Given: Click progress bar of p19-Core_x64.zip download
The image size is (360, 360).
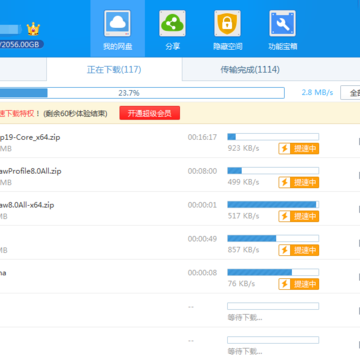Looking at the screenshot, I should coord(273,137).
